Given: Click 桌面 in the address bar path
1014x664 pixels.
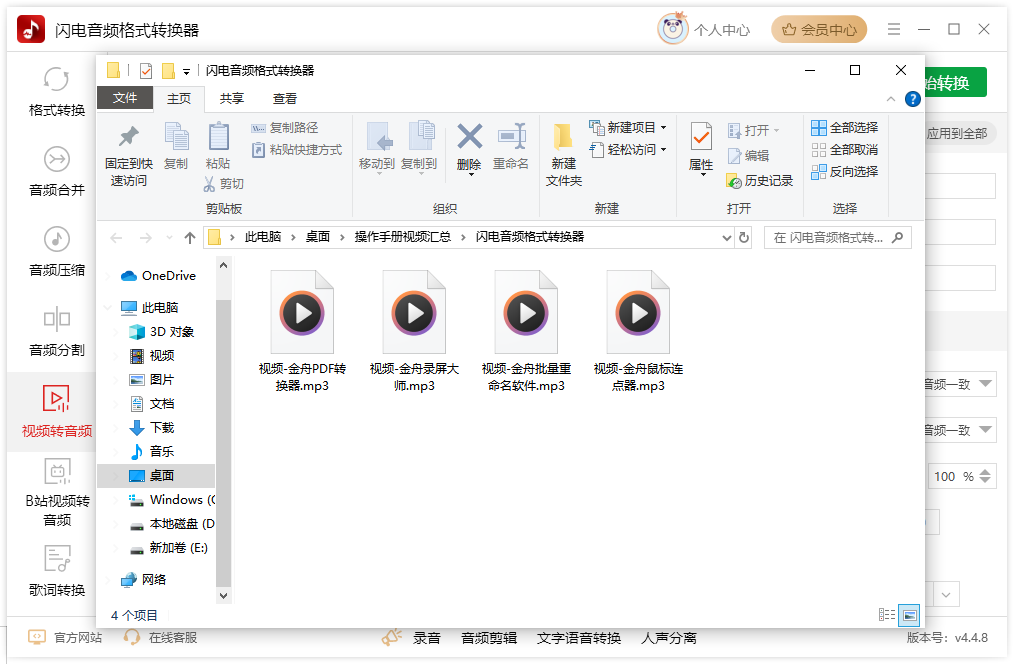Looking at the screenshot, I should pyautogui.click(x=318, y=237).
